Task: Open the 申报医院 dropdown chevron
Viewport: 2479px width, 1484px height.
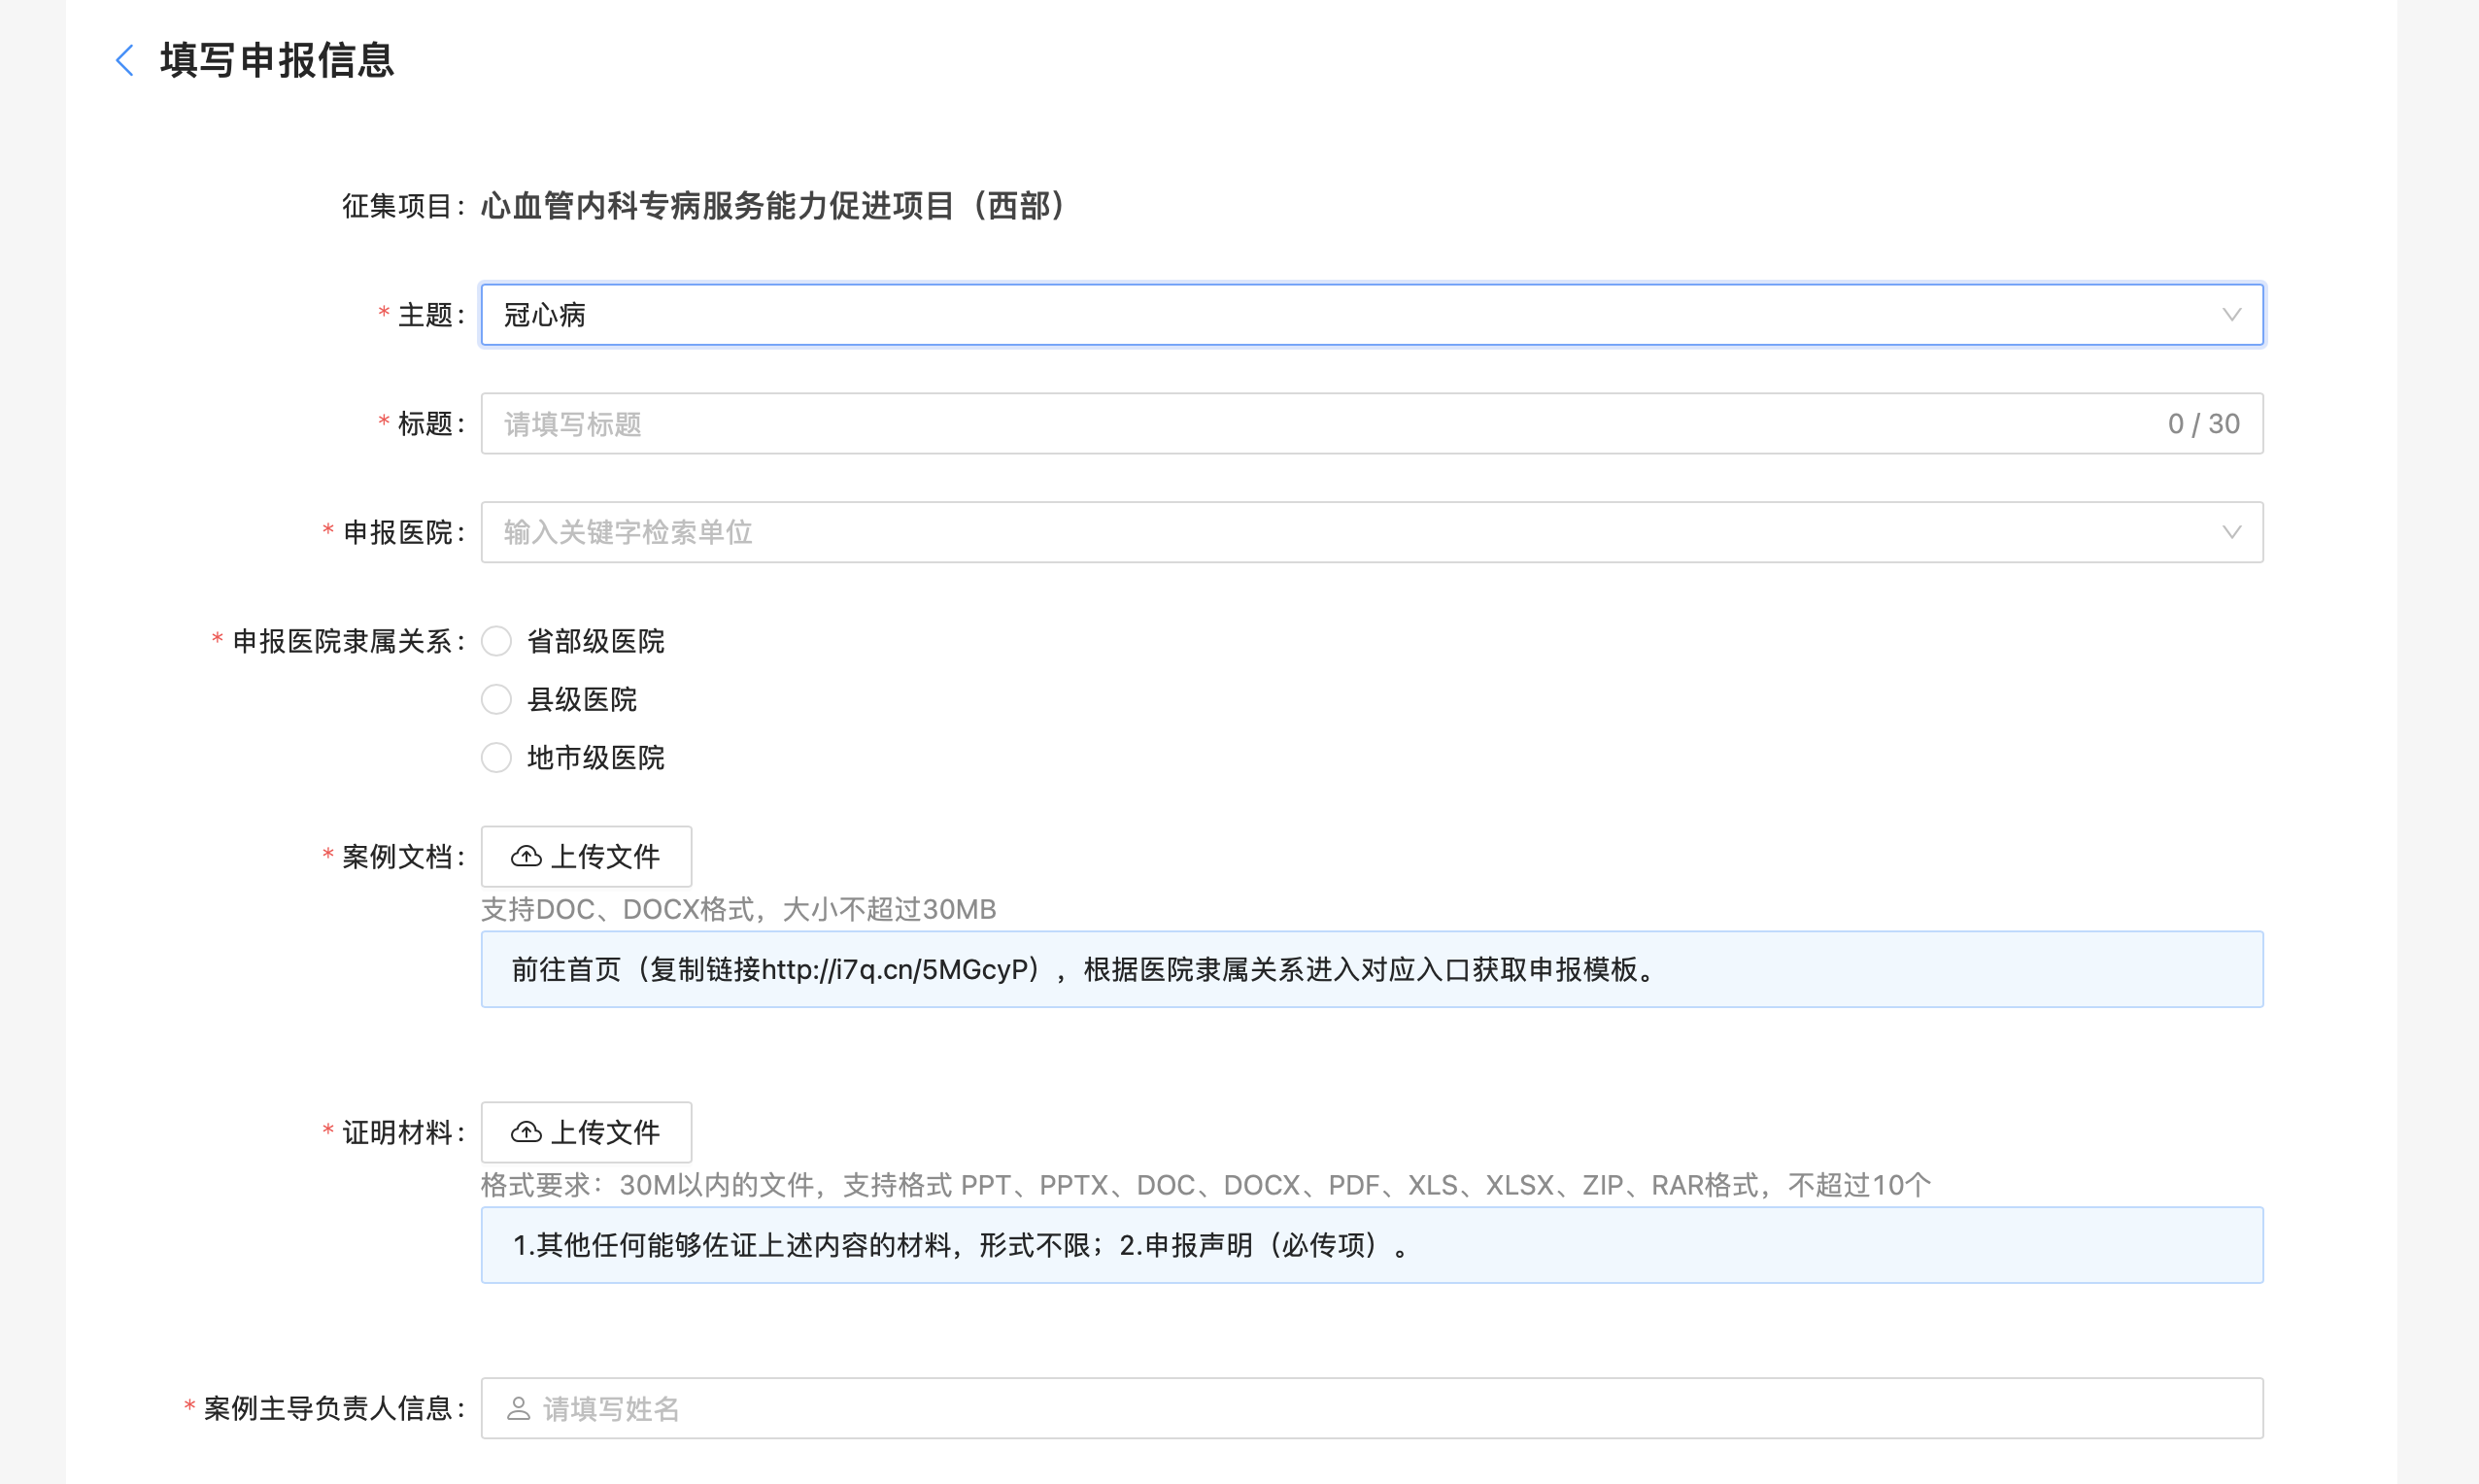Action: point(2231,532)
